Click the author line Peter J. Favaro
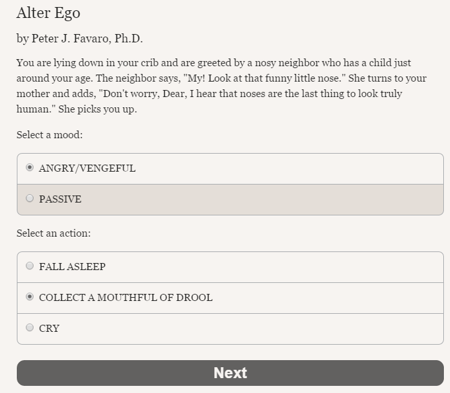The height and width of the screenshot is (393, 450). pyautogui.click(x=79, y=39)
